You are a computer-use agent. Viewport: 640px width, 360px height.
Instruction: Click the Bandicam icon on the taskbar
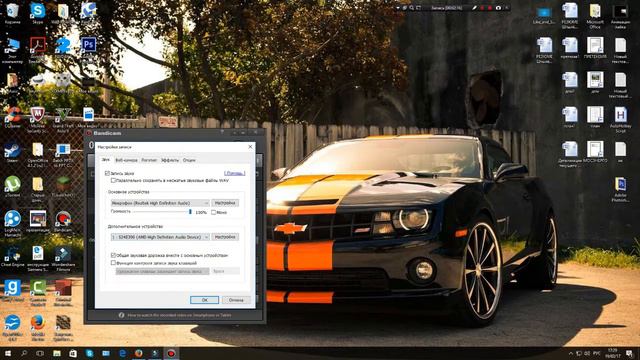[x=171, y=353]
